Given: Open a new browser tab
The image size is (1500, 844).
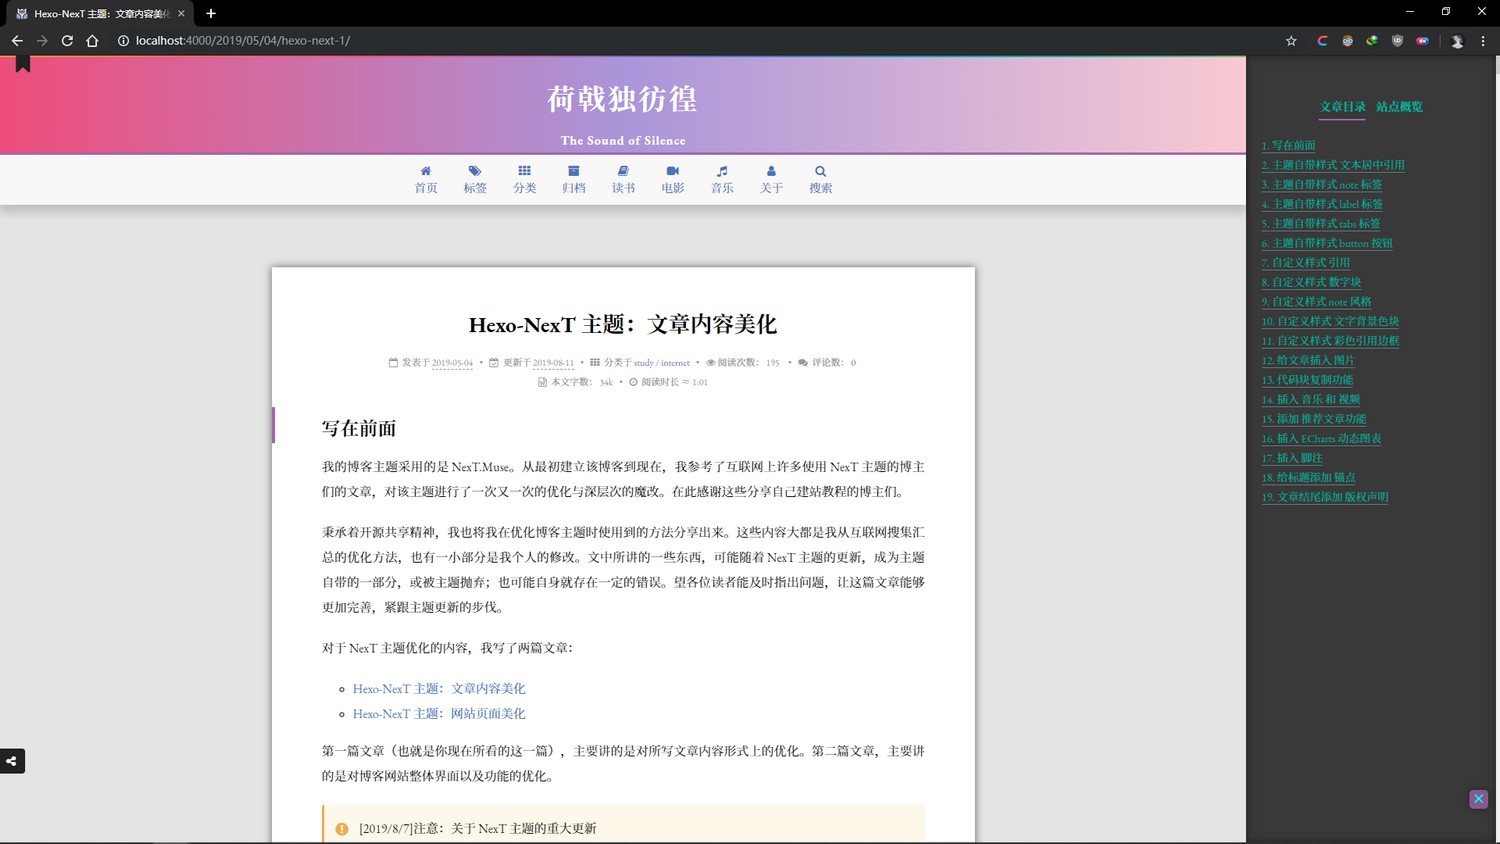Looking at the screenshot, I should [211, 13].
